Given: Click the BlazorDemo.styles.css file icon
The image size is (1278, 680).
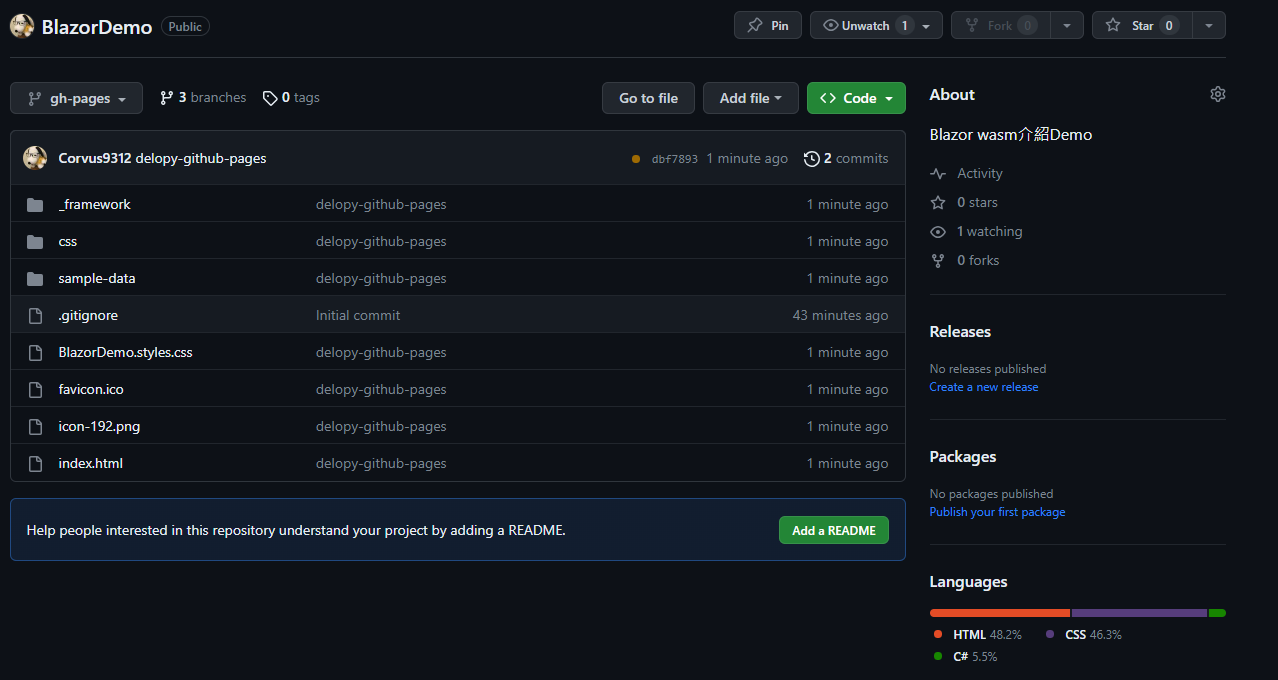Looking at the screenshot, I should point(35,352).
